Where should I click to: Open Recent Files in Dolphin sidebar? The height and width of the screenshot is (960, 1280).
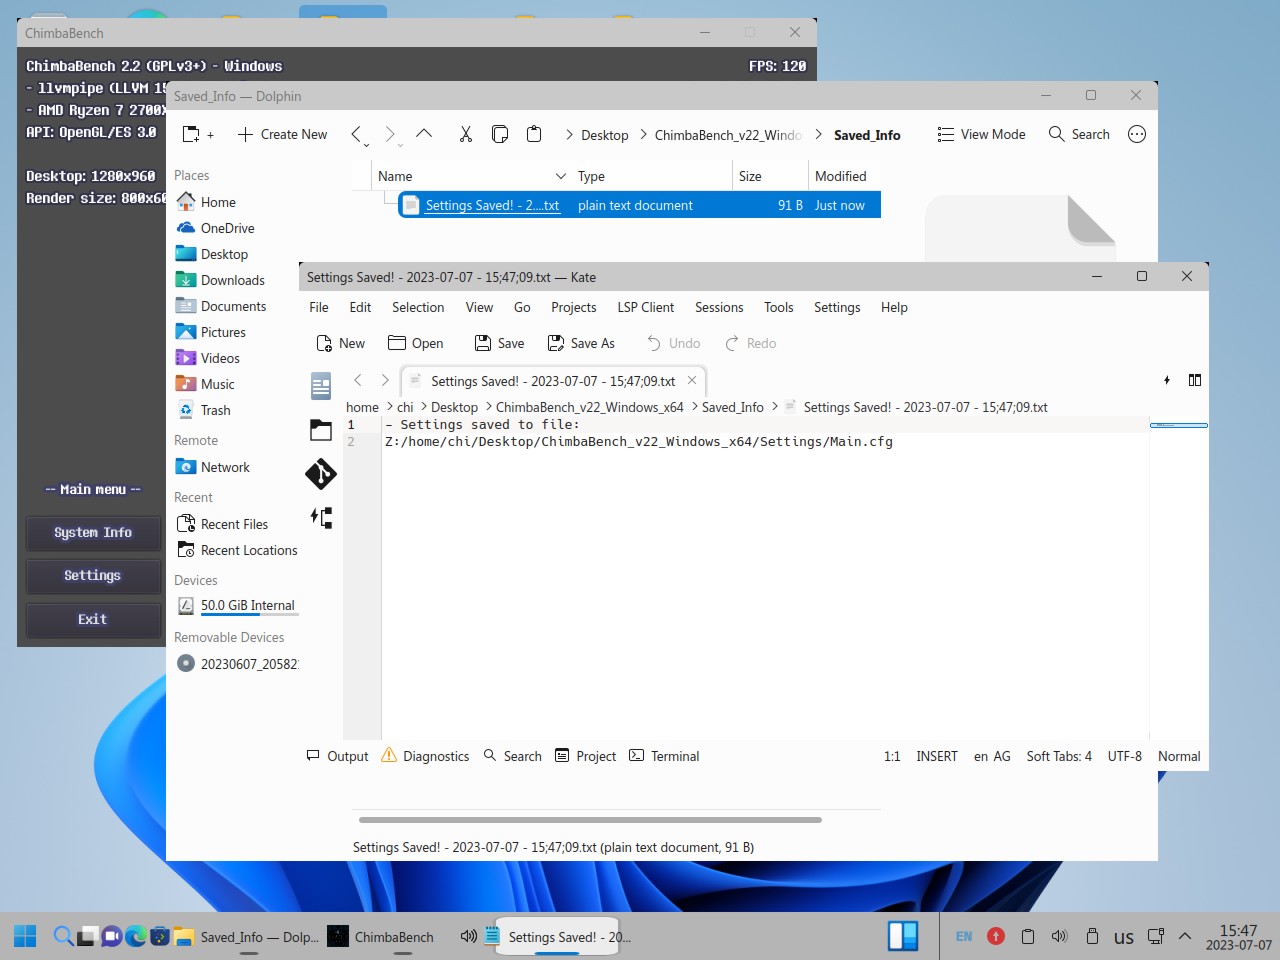pyautogui.click(x=235, y=524)
